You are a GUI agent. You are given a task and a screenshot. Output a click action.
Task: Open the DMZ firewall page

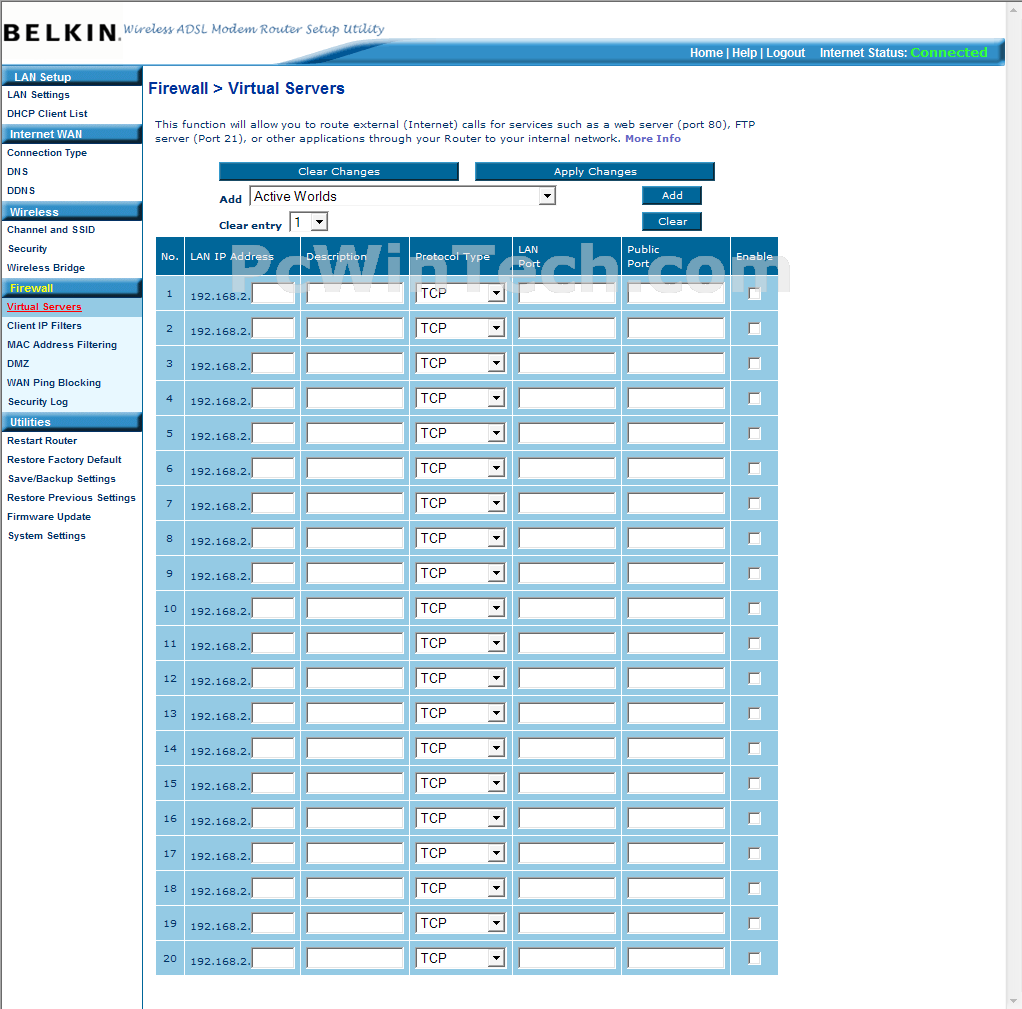(x=18, y=364)
